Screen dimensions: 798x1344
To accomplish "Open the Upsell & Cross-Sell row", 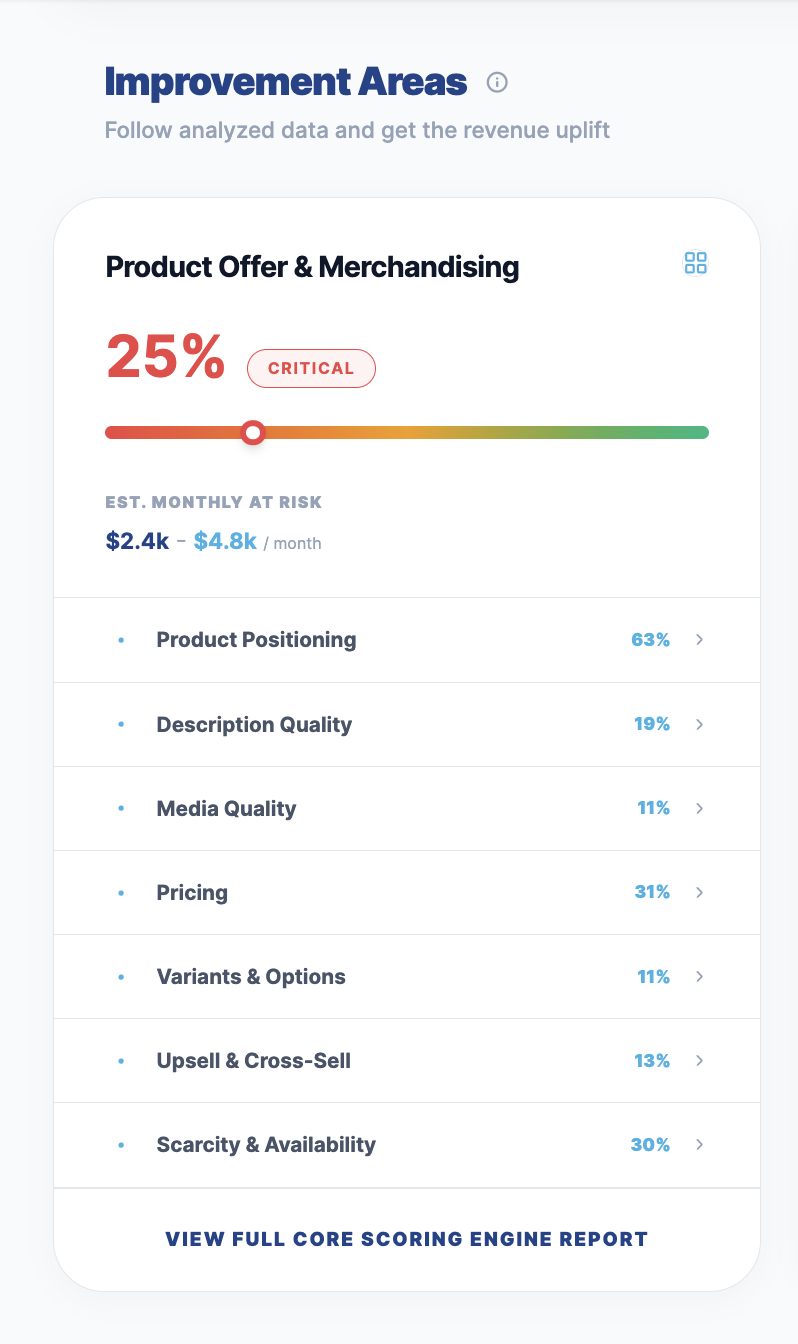I will [254, 1060].
